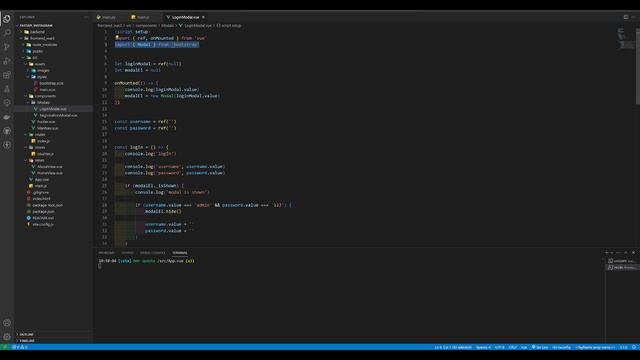Open Explorer panel more actions ellipsis
640x360 pixels.
click(x=86, y=17)
